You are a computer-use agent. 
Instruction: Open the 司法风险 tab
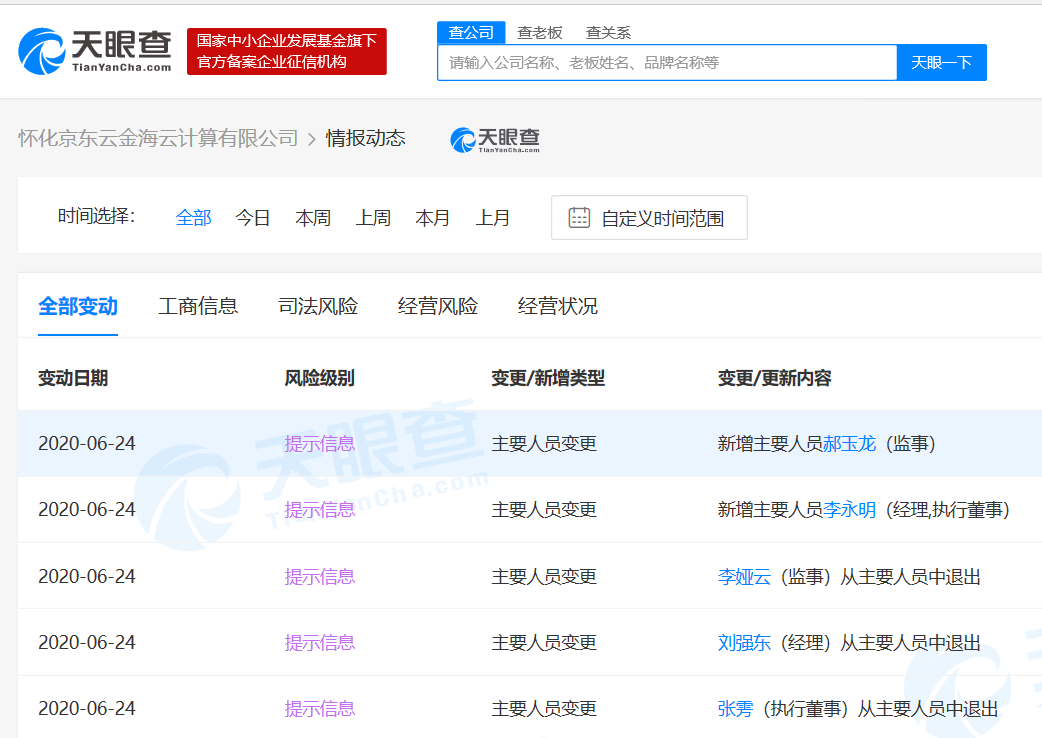318,306
